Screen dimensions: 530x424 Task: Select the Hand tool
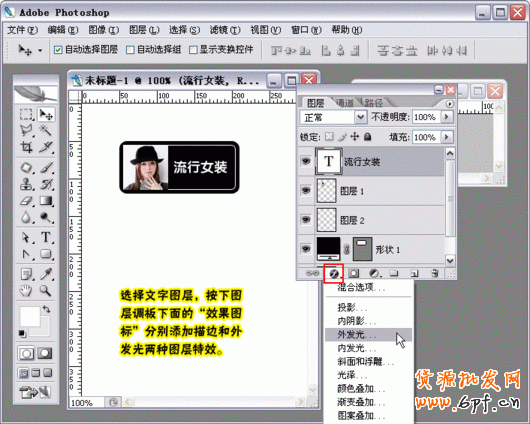(26, 290)
